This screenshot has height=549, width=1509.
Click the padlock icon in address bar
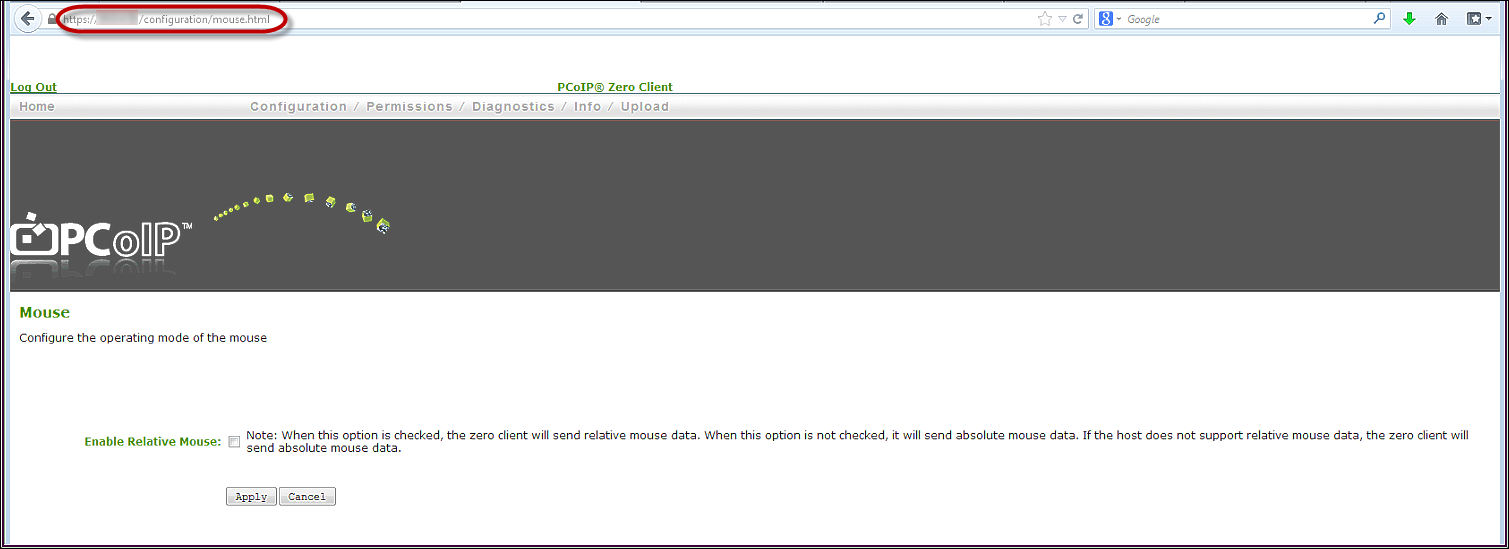51,19
